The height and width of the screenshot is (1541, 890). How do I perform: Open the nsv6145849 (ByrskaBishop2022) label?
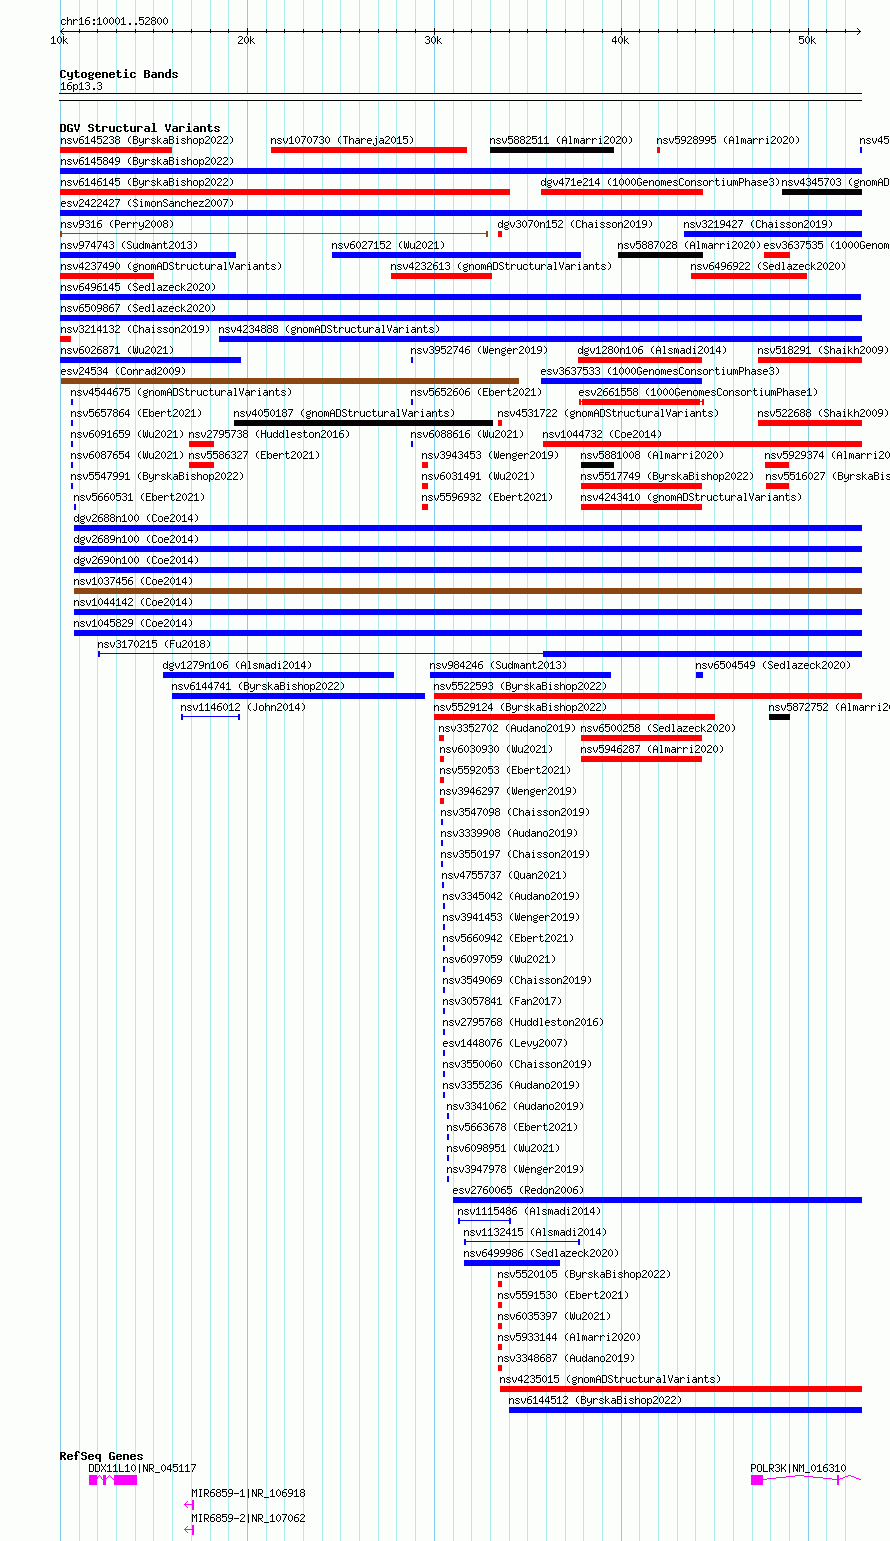146,162
